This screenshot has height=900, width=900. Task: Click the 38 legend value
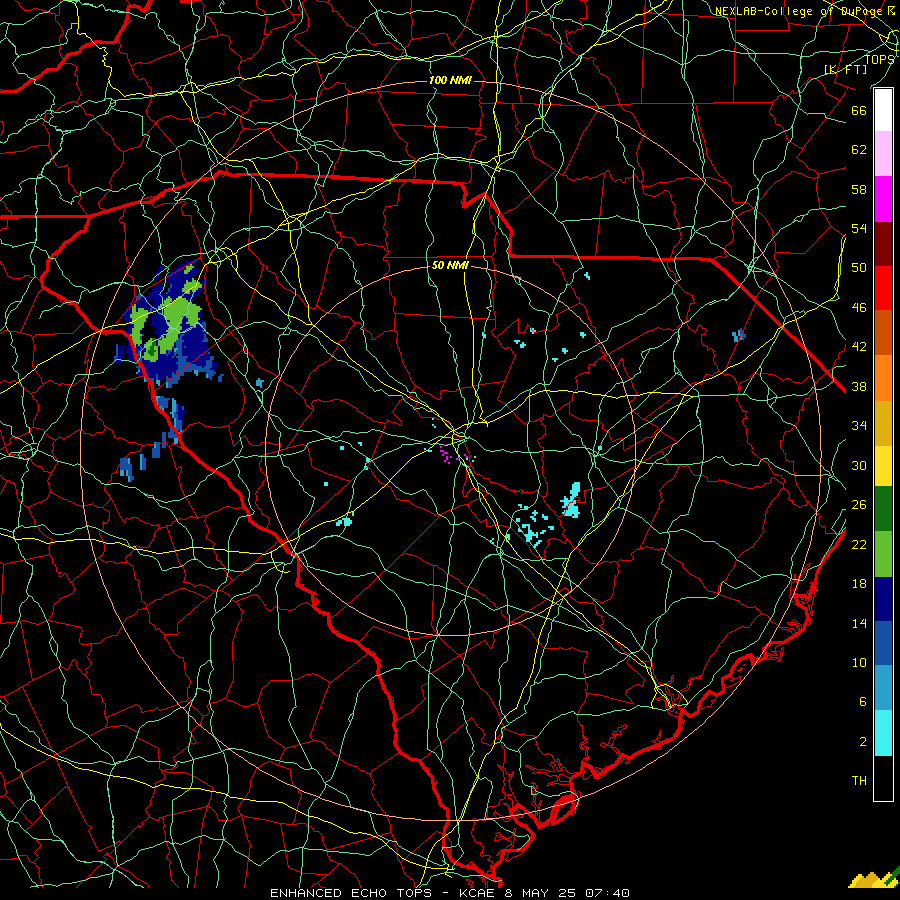click(859, 387)
